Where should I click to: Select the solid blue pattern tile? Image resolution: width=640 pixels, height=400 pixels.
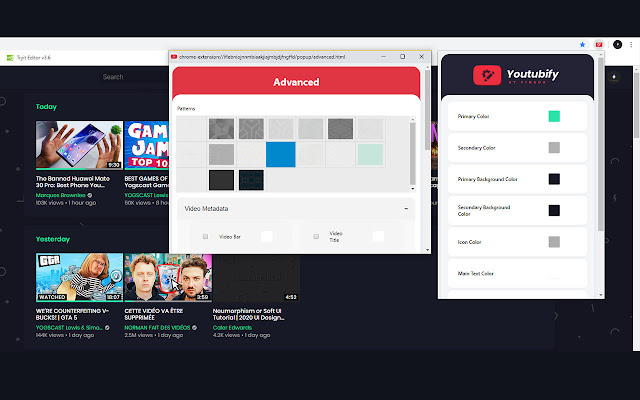[281, 154]
